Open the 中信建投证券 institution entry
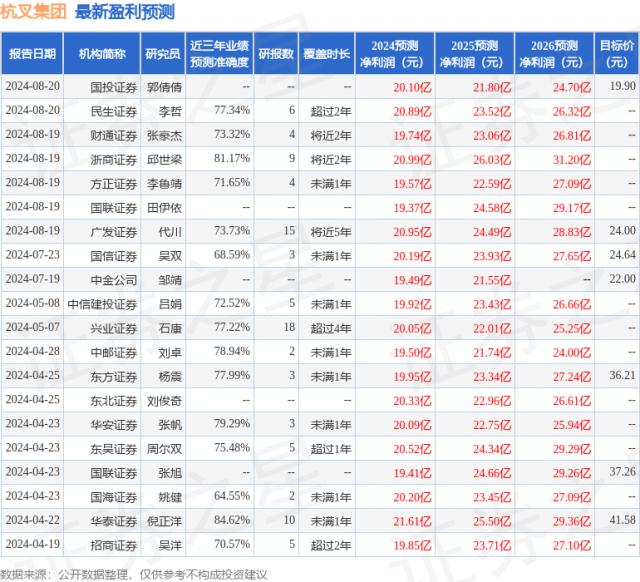 click(103, 302)
